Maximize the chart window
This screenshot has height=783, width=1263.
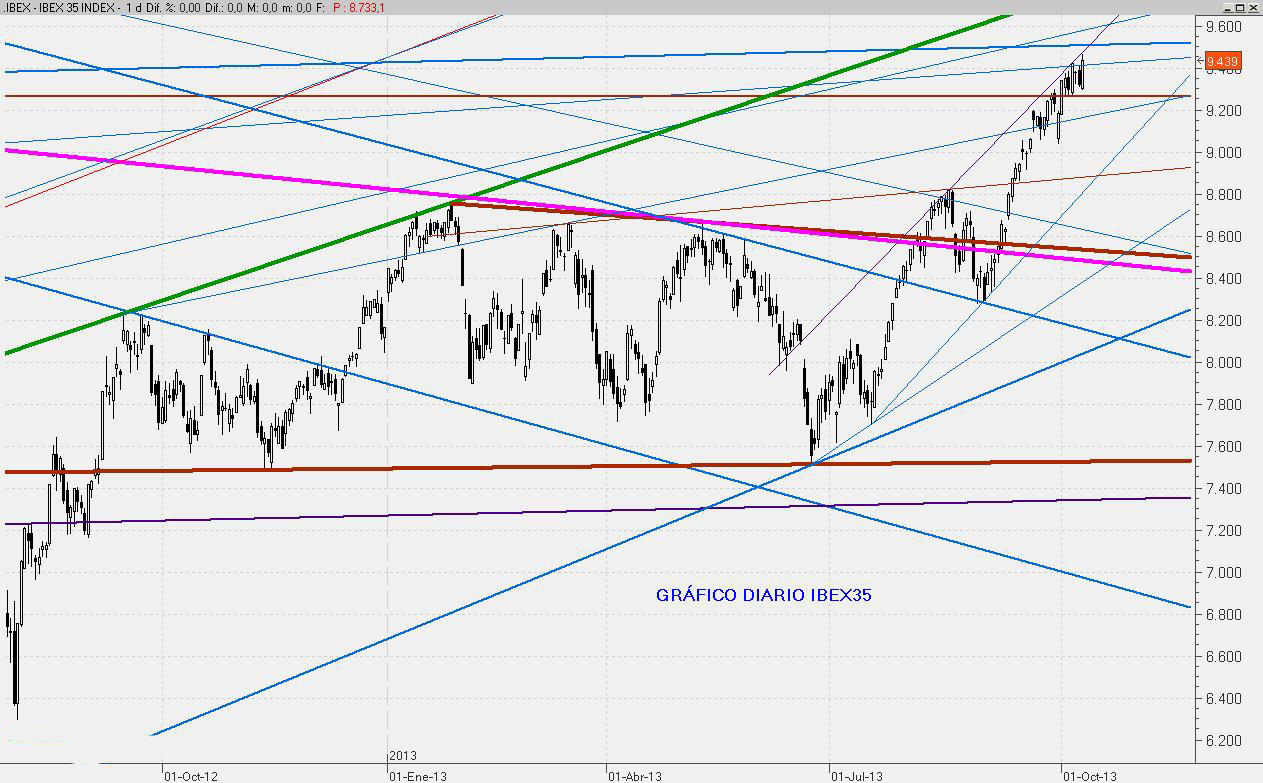point(1239,7)
